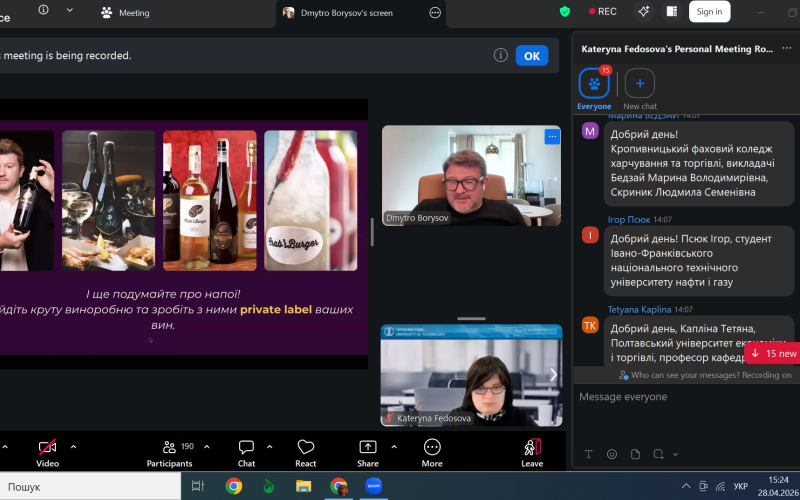Click the Message everyone input field
This screenshot has width=800, height=500.
(680, 397)
